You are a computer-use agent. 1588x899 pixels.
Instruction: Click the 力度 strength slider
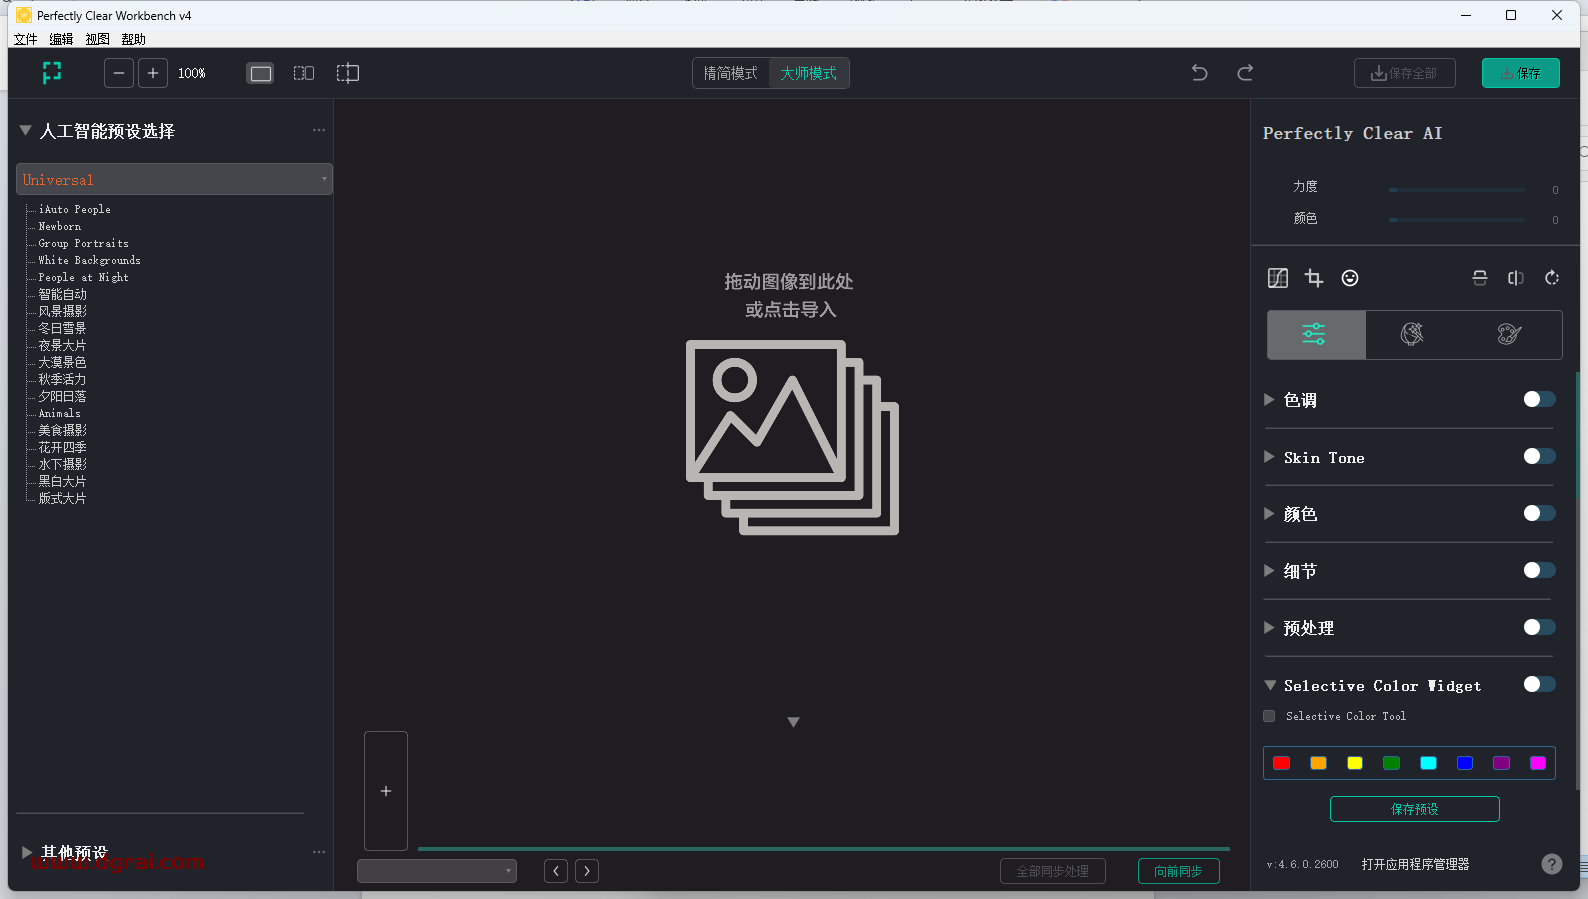[x=1456, y=189]
